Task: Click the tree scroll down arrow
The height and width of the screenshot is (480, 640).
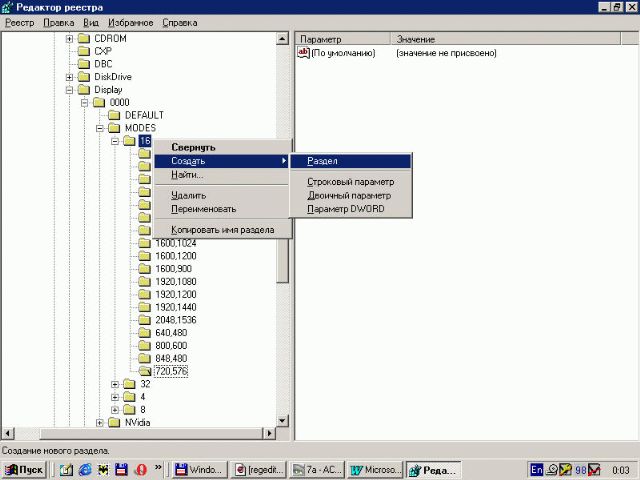Action: (282, 421)
